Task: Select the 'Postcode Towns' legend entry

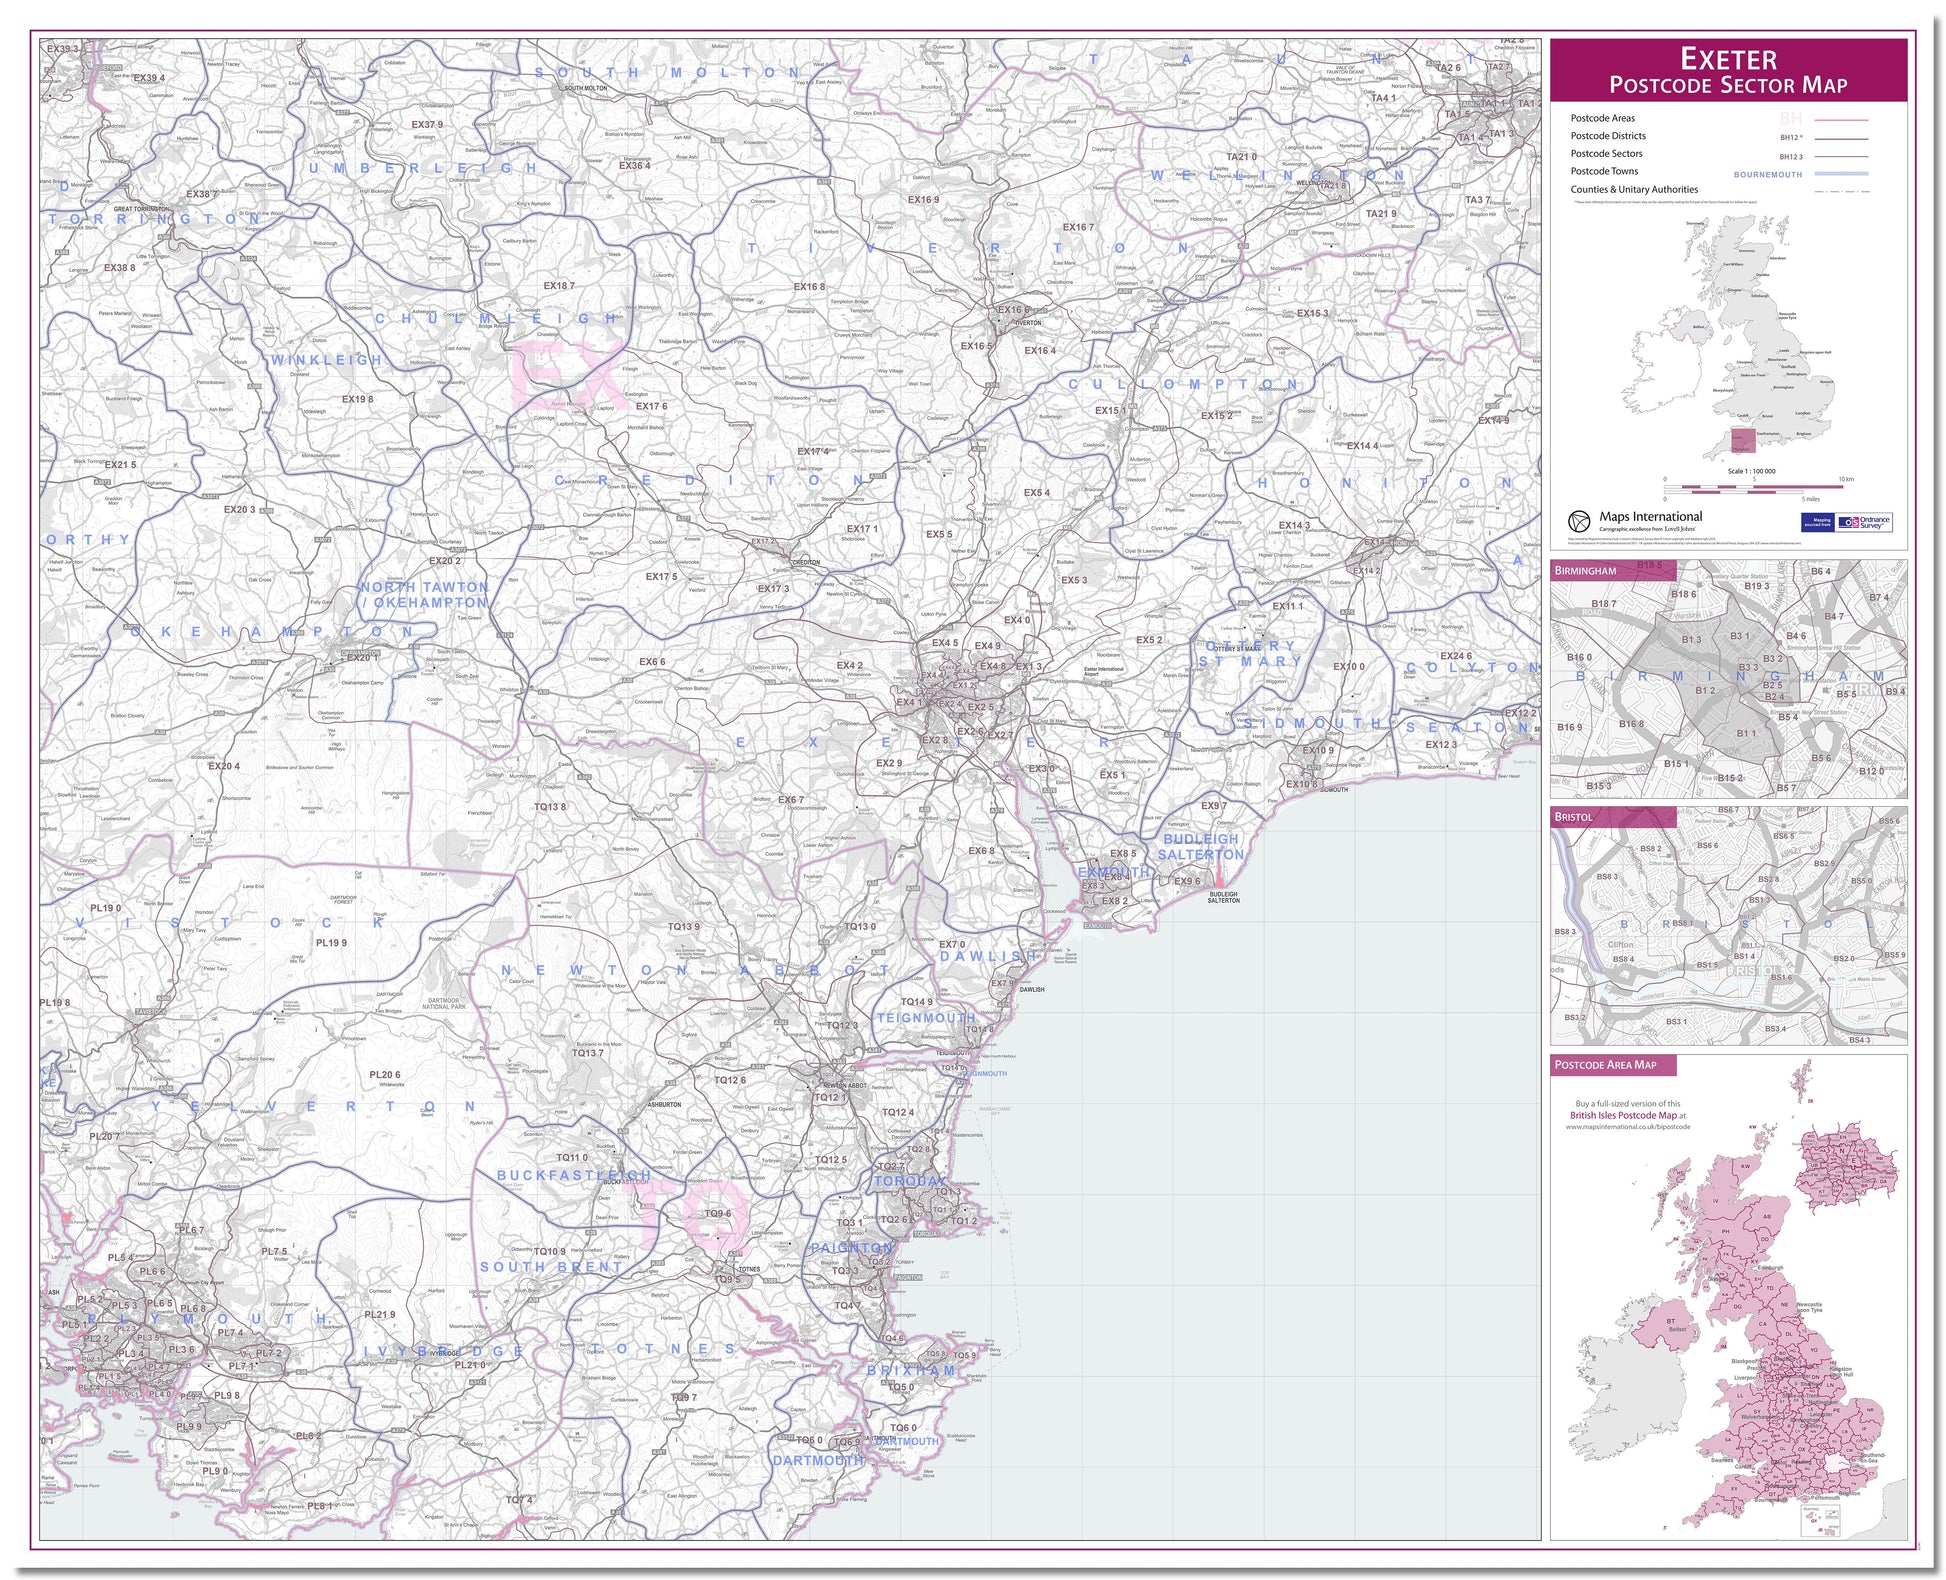Action: click(1604, 171)
